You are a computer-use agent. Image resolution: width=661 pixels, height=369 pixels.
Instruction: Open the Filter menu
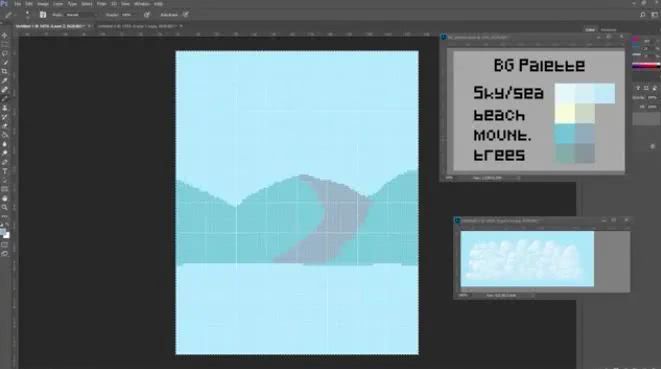[x=102, y=4]
